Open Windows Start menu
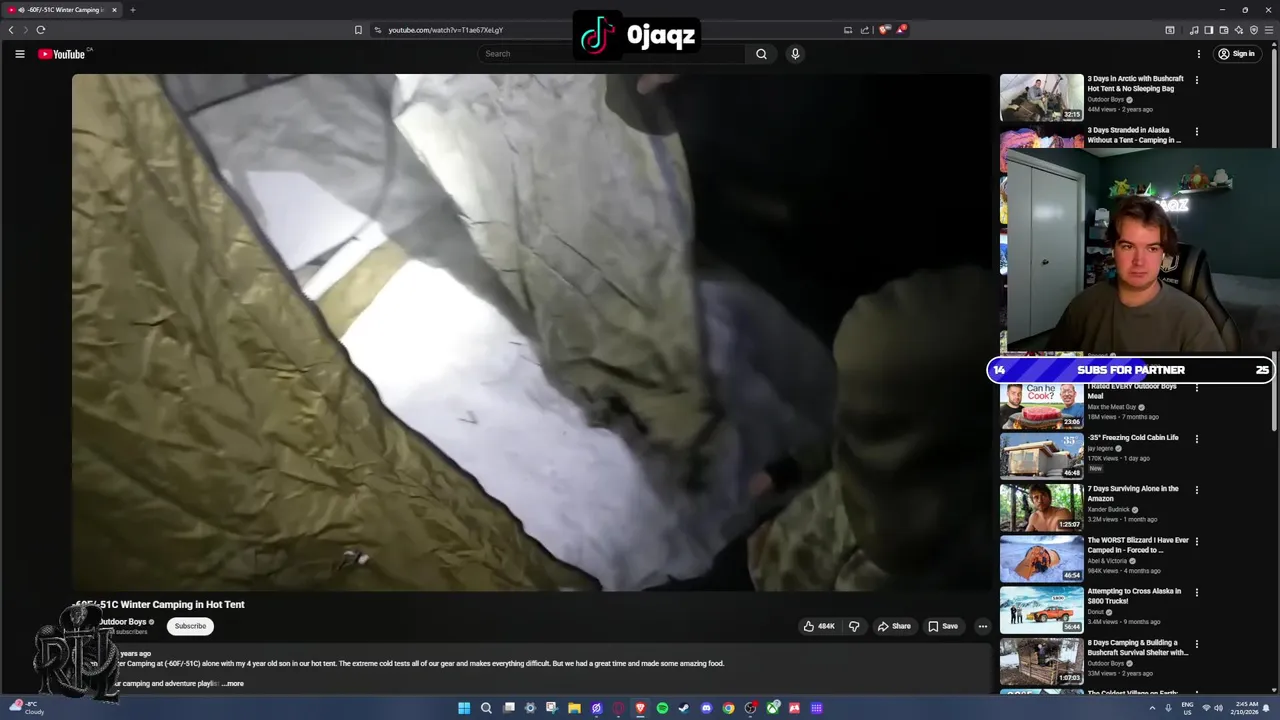This screenshot has width=1280, height=720. point(464,708)
